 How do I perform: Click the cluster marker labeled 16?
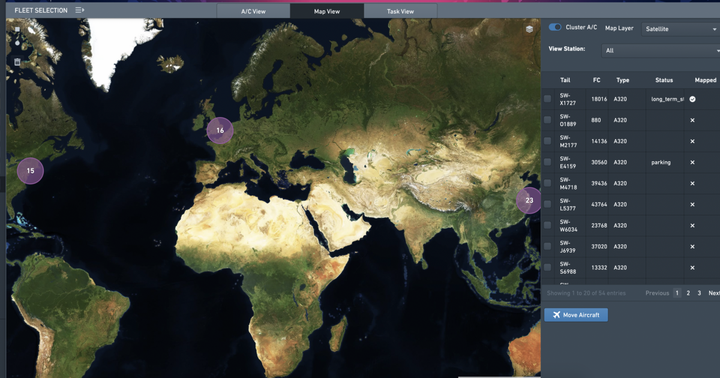pos(220,130)
